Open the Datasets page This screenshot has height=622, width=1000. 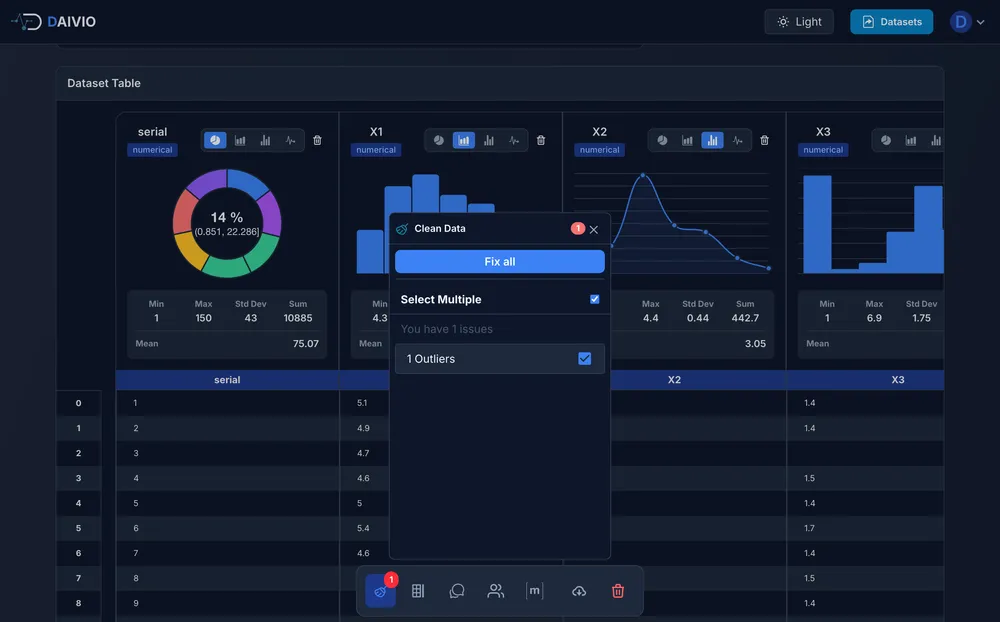(x=891, y=20)
